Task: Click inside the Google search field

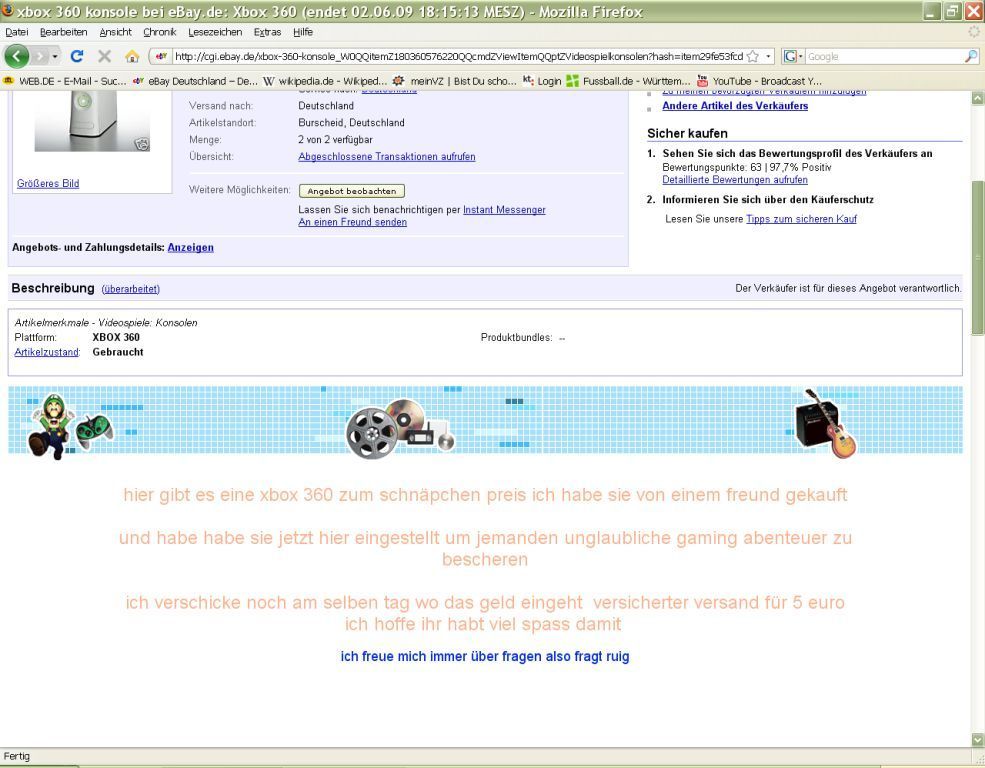Action: tap(880, 57)
